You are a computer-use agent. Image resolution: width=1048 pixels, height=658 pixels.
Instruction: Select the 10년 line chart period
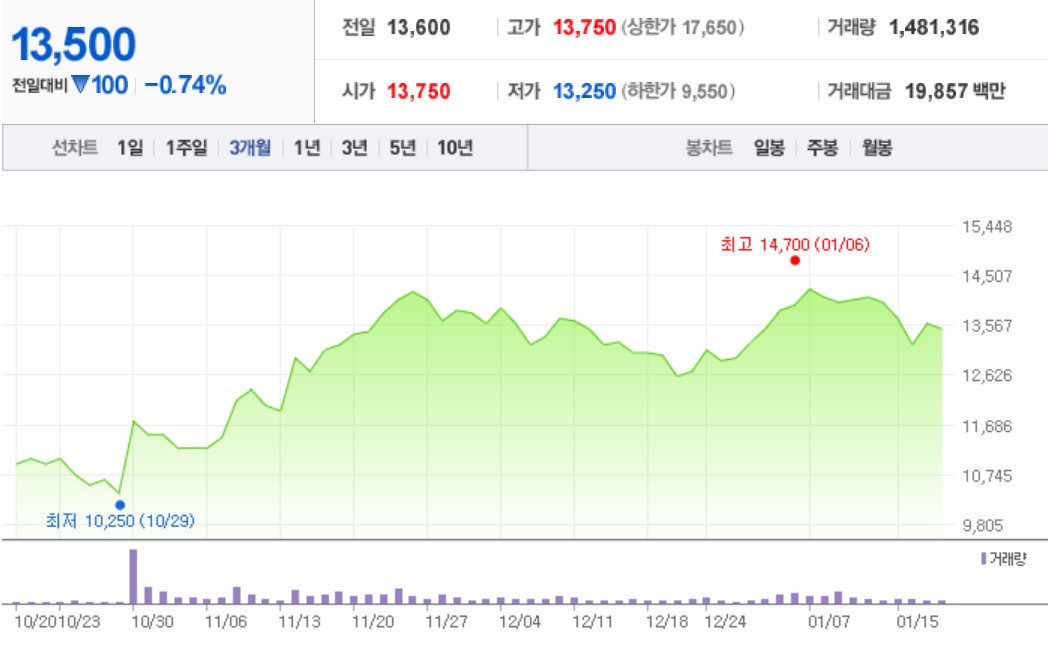click(x=455, y=147)
